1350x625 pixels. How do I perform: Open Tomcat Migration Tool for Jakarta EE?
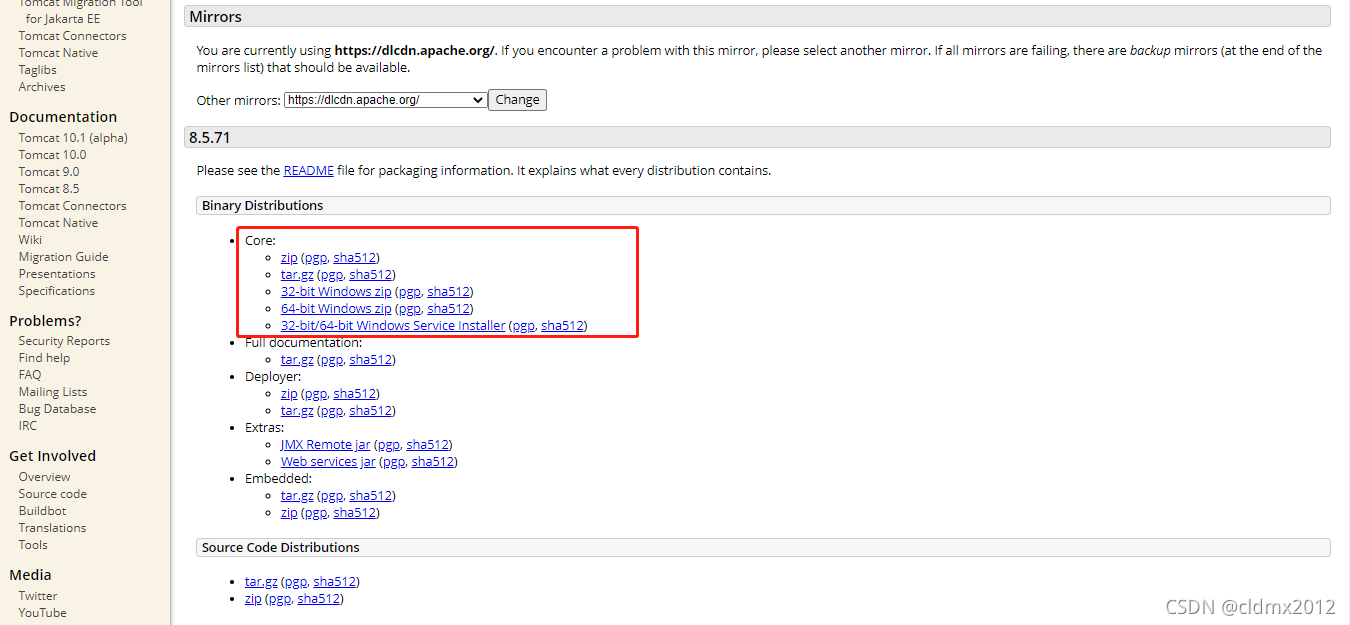coord(80,10)
